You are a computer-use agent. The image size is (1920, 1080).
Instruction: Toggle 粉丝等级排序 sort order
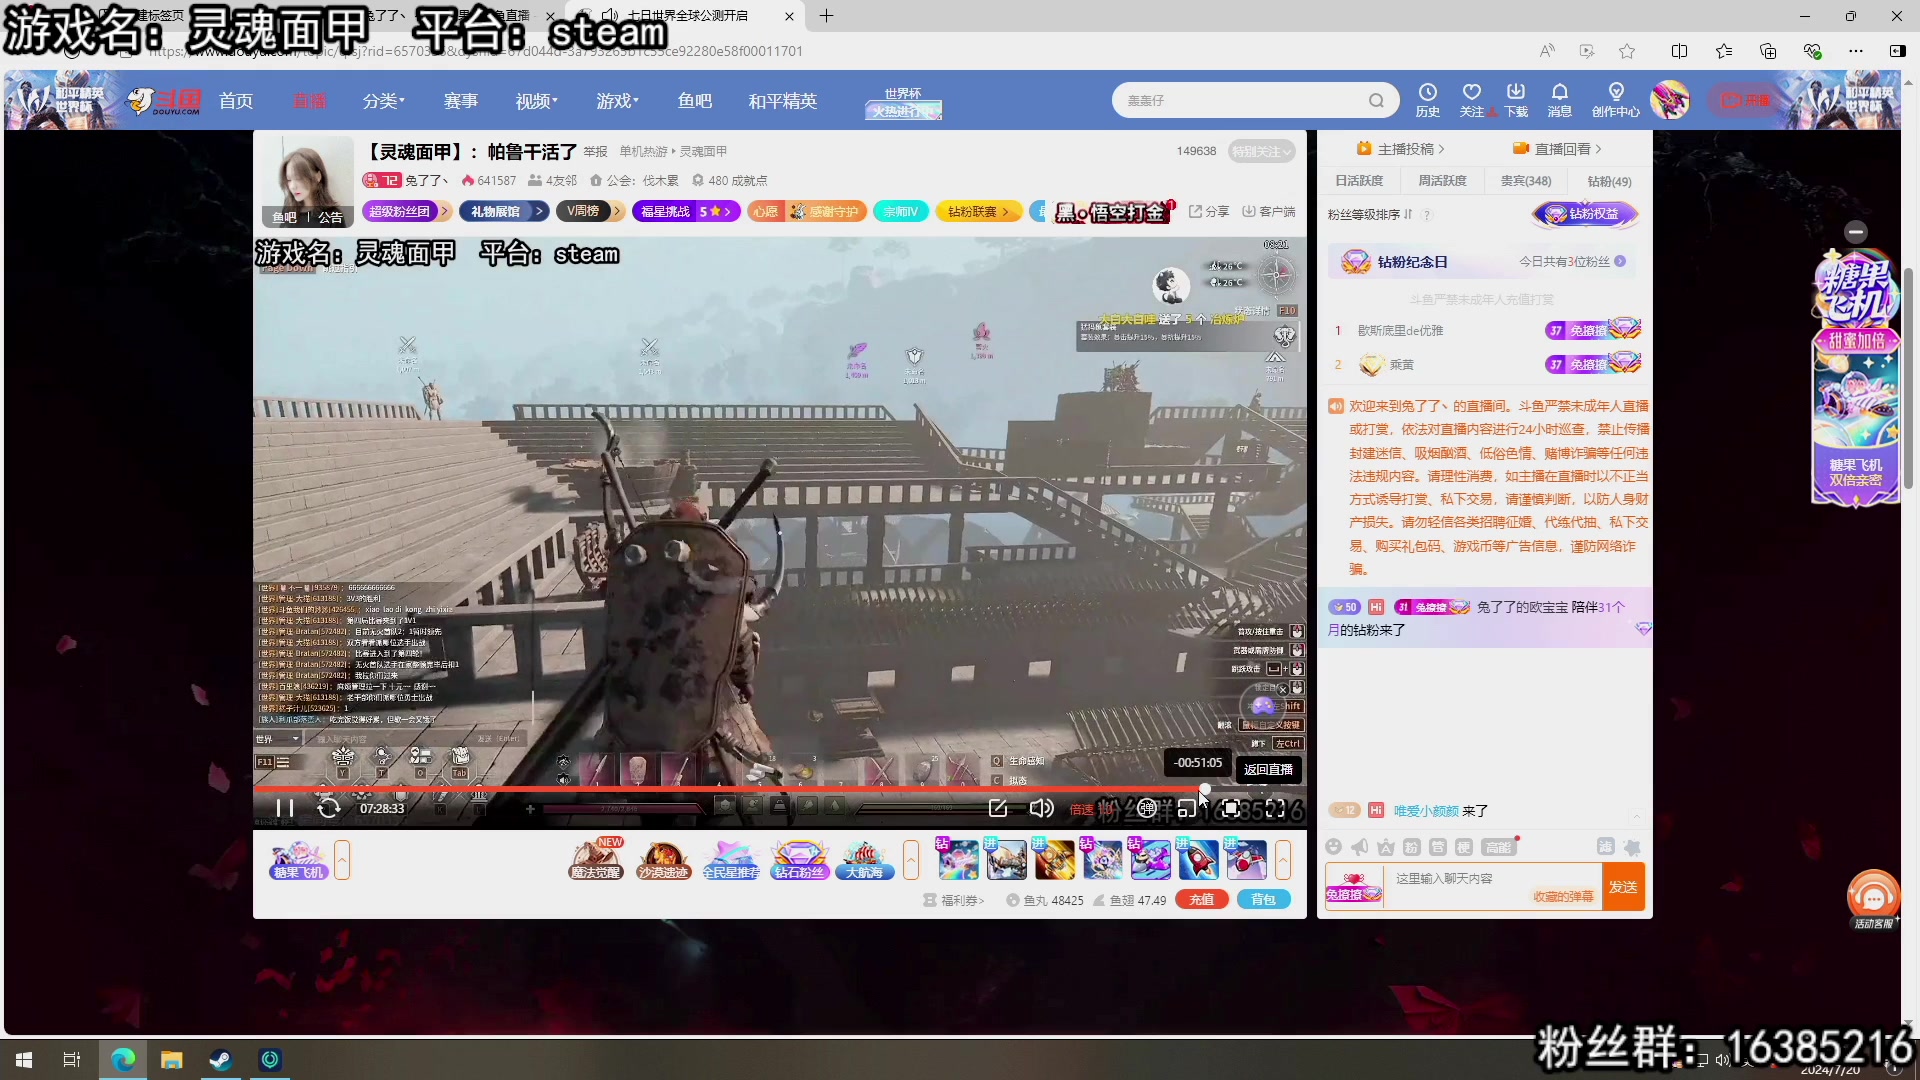pyautogui.click(x=1370, y=214)
